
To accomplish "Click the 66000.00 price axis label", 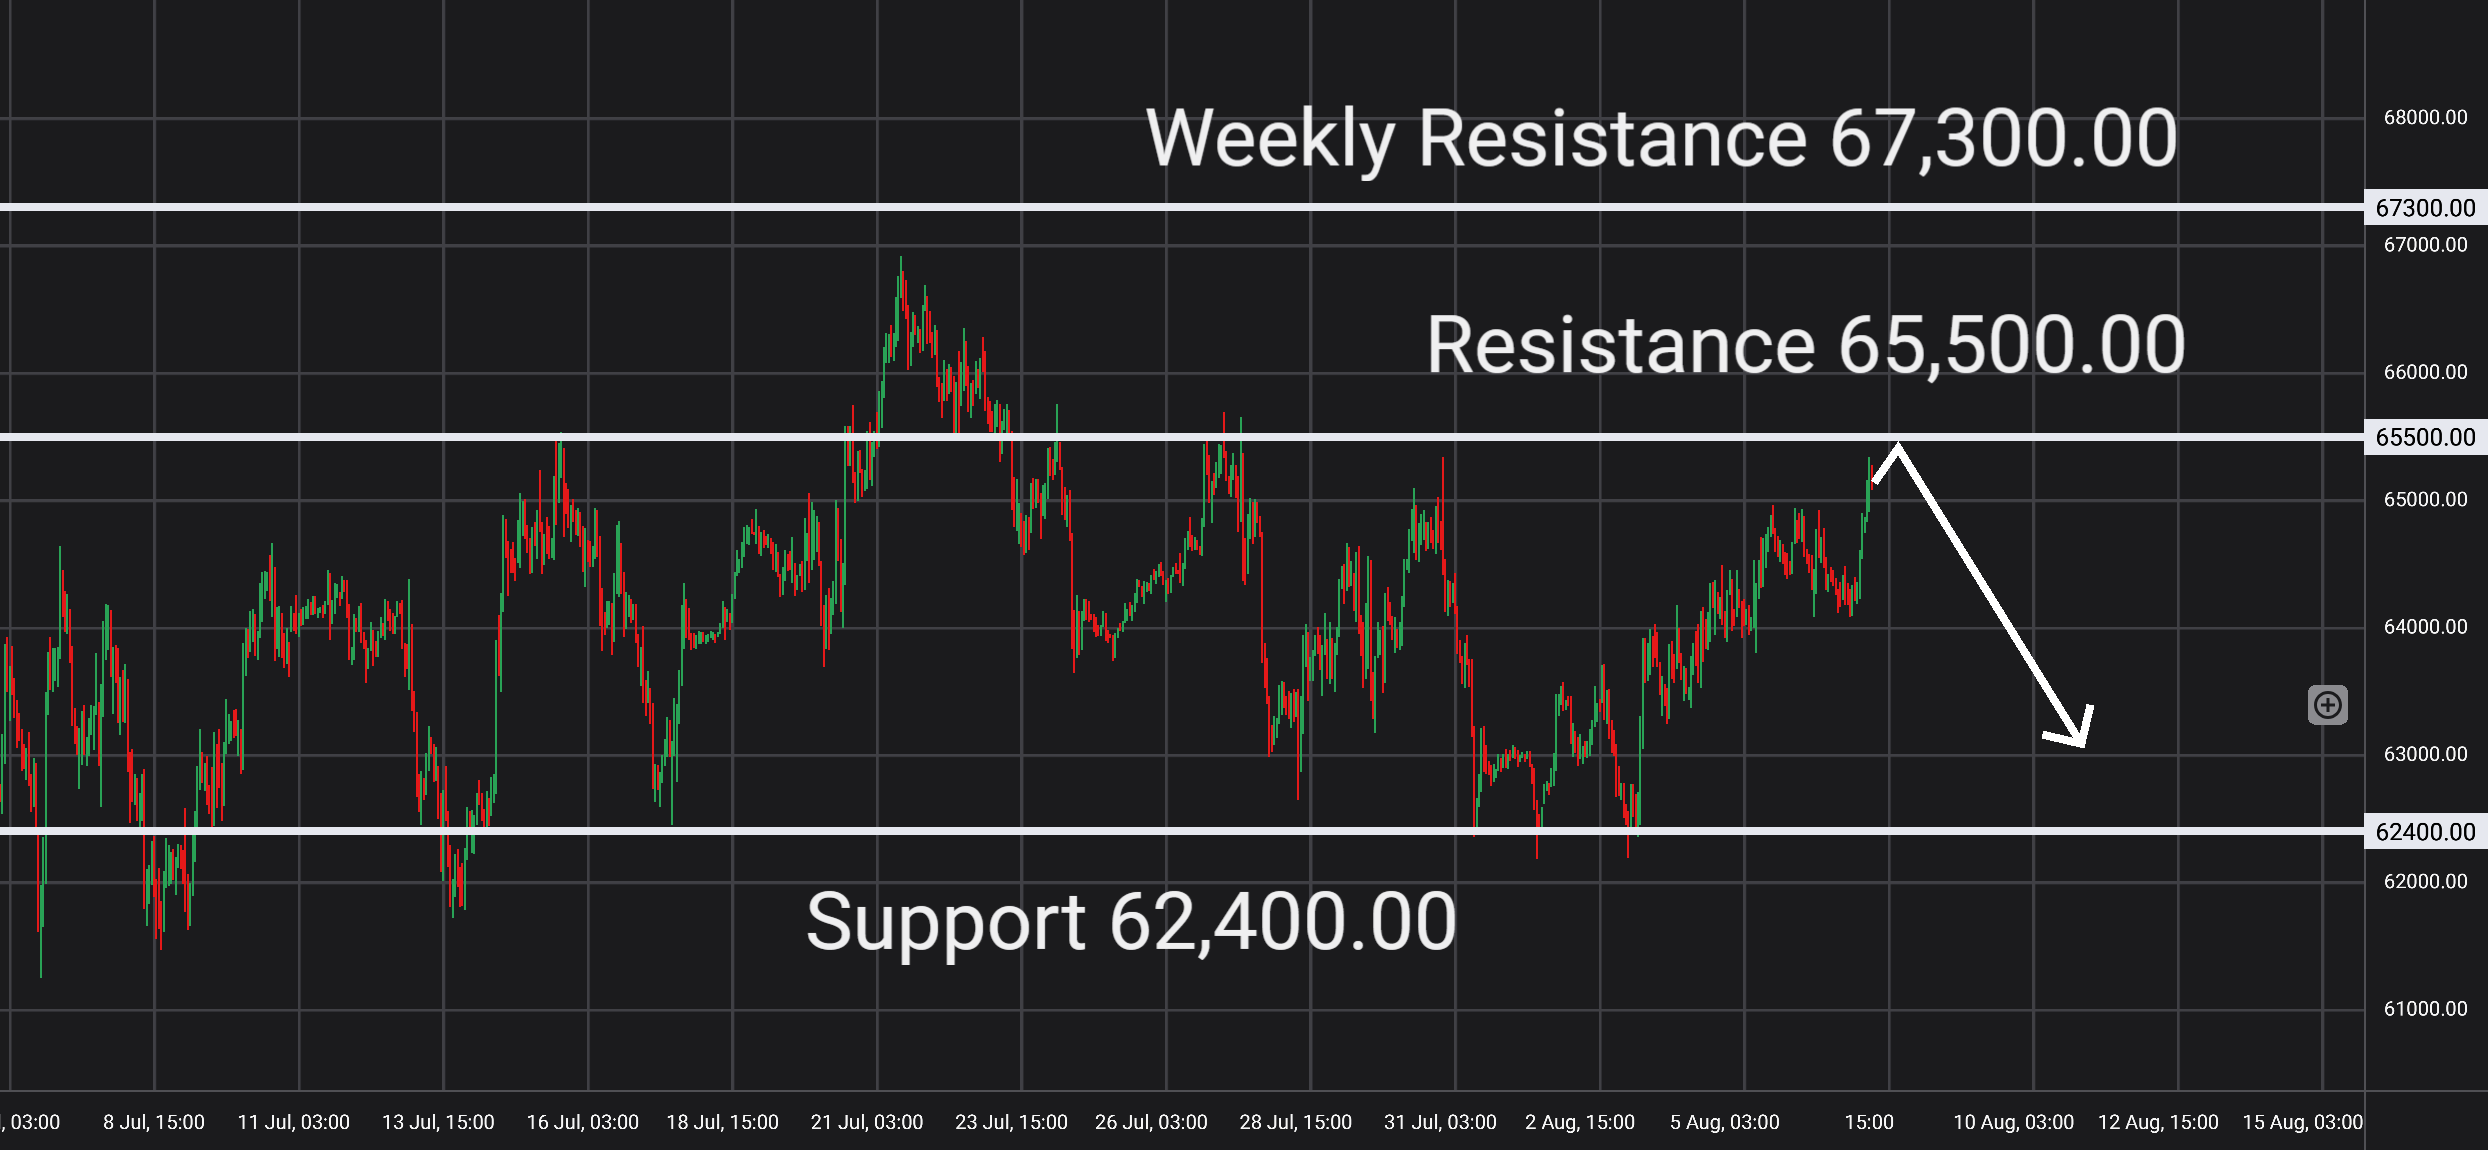I will [2425, 372].
